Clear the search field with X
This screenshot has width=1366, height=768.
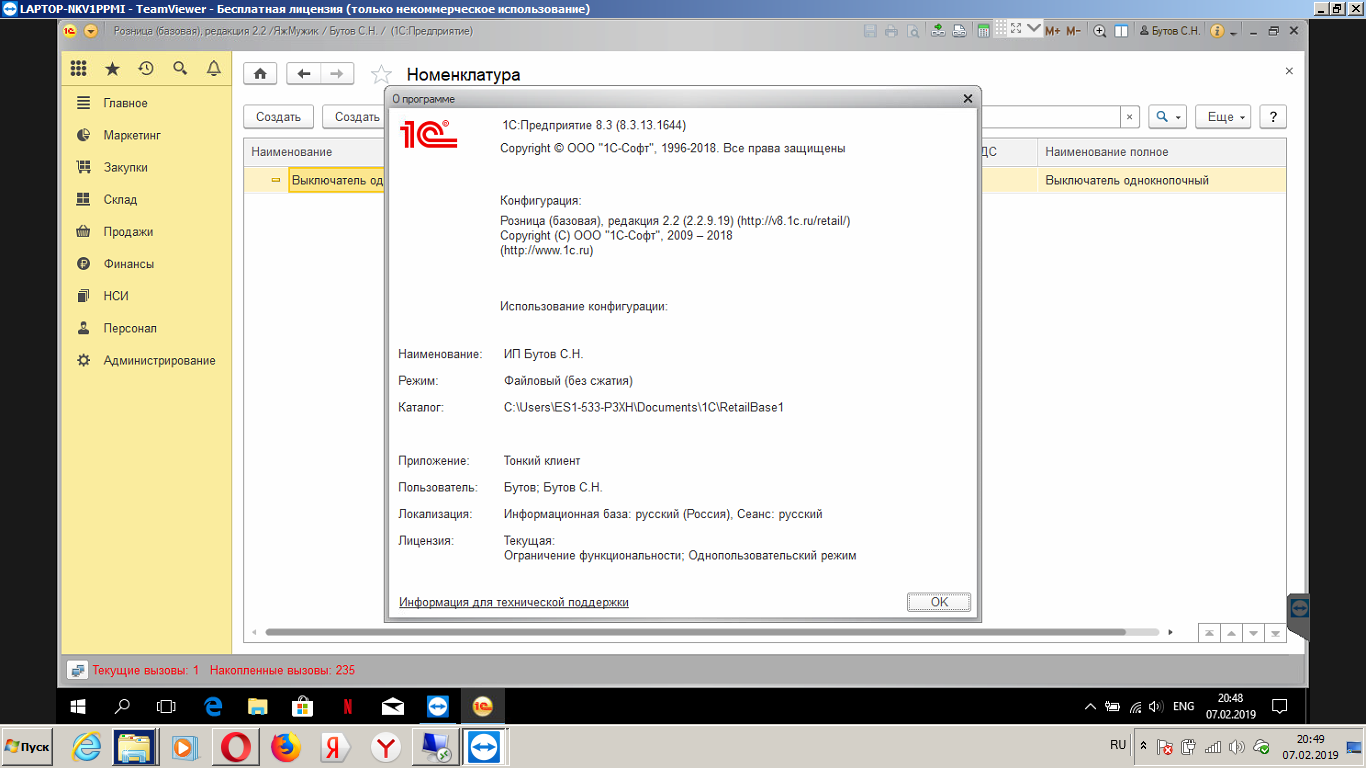1130,117
